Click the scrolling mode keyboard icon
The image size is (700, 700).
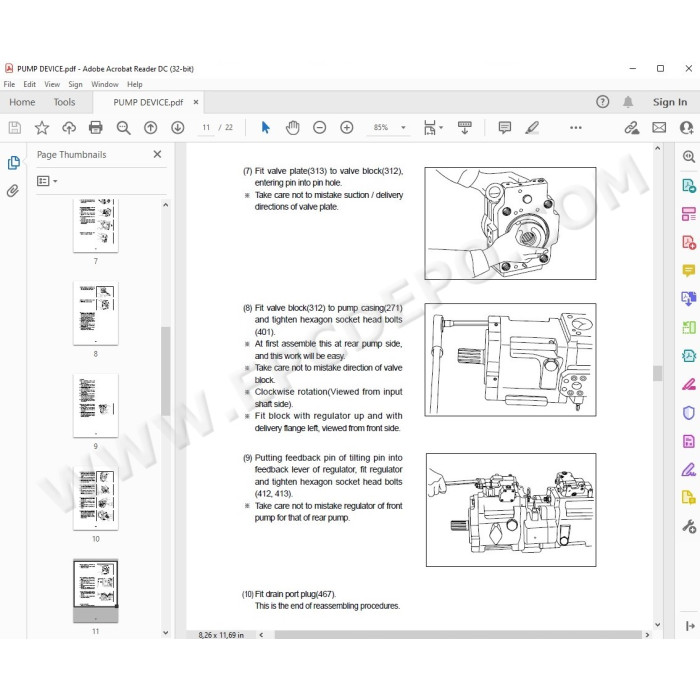pos(465,128)
